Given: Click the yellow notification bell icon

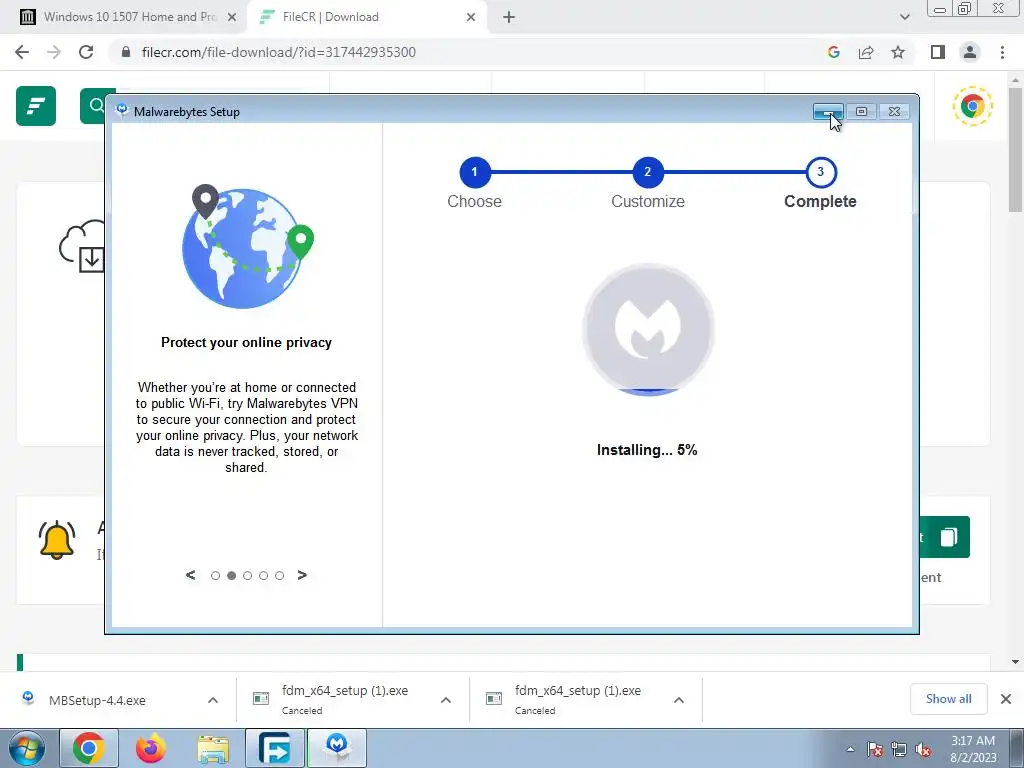Looking at the screenshot, I should click(57, 540).
